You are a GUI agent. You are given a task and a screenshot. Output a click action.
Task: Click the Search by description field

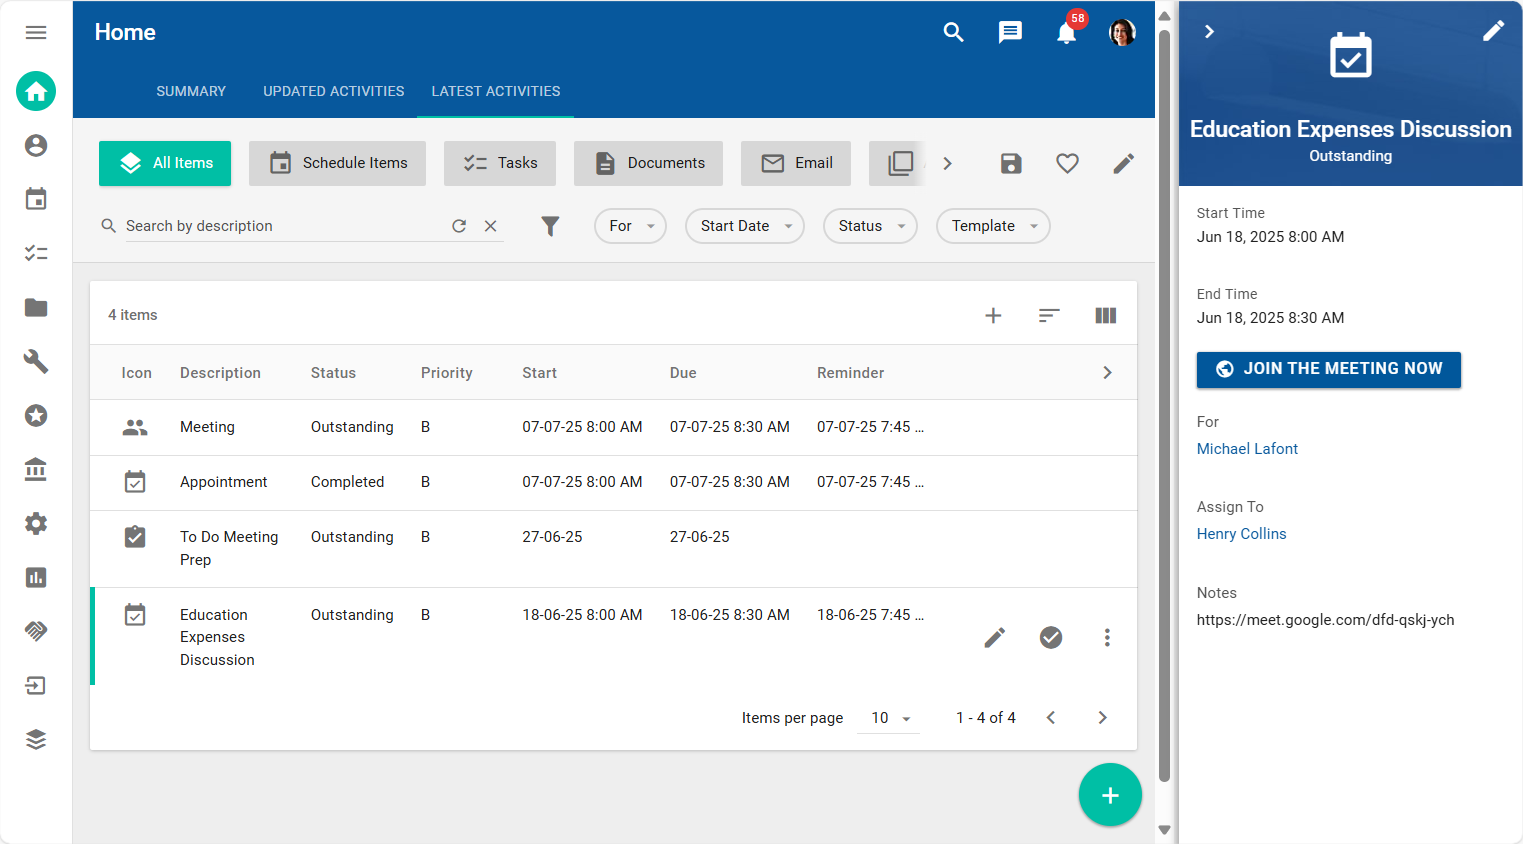[280, 226]
